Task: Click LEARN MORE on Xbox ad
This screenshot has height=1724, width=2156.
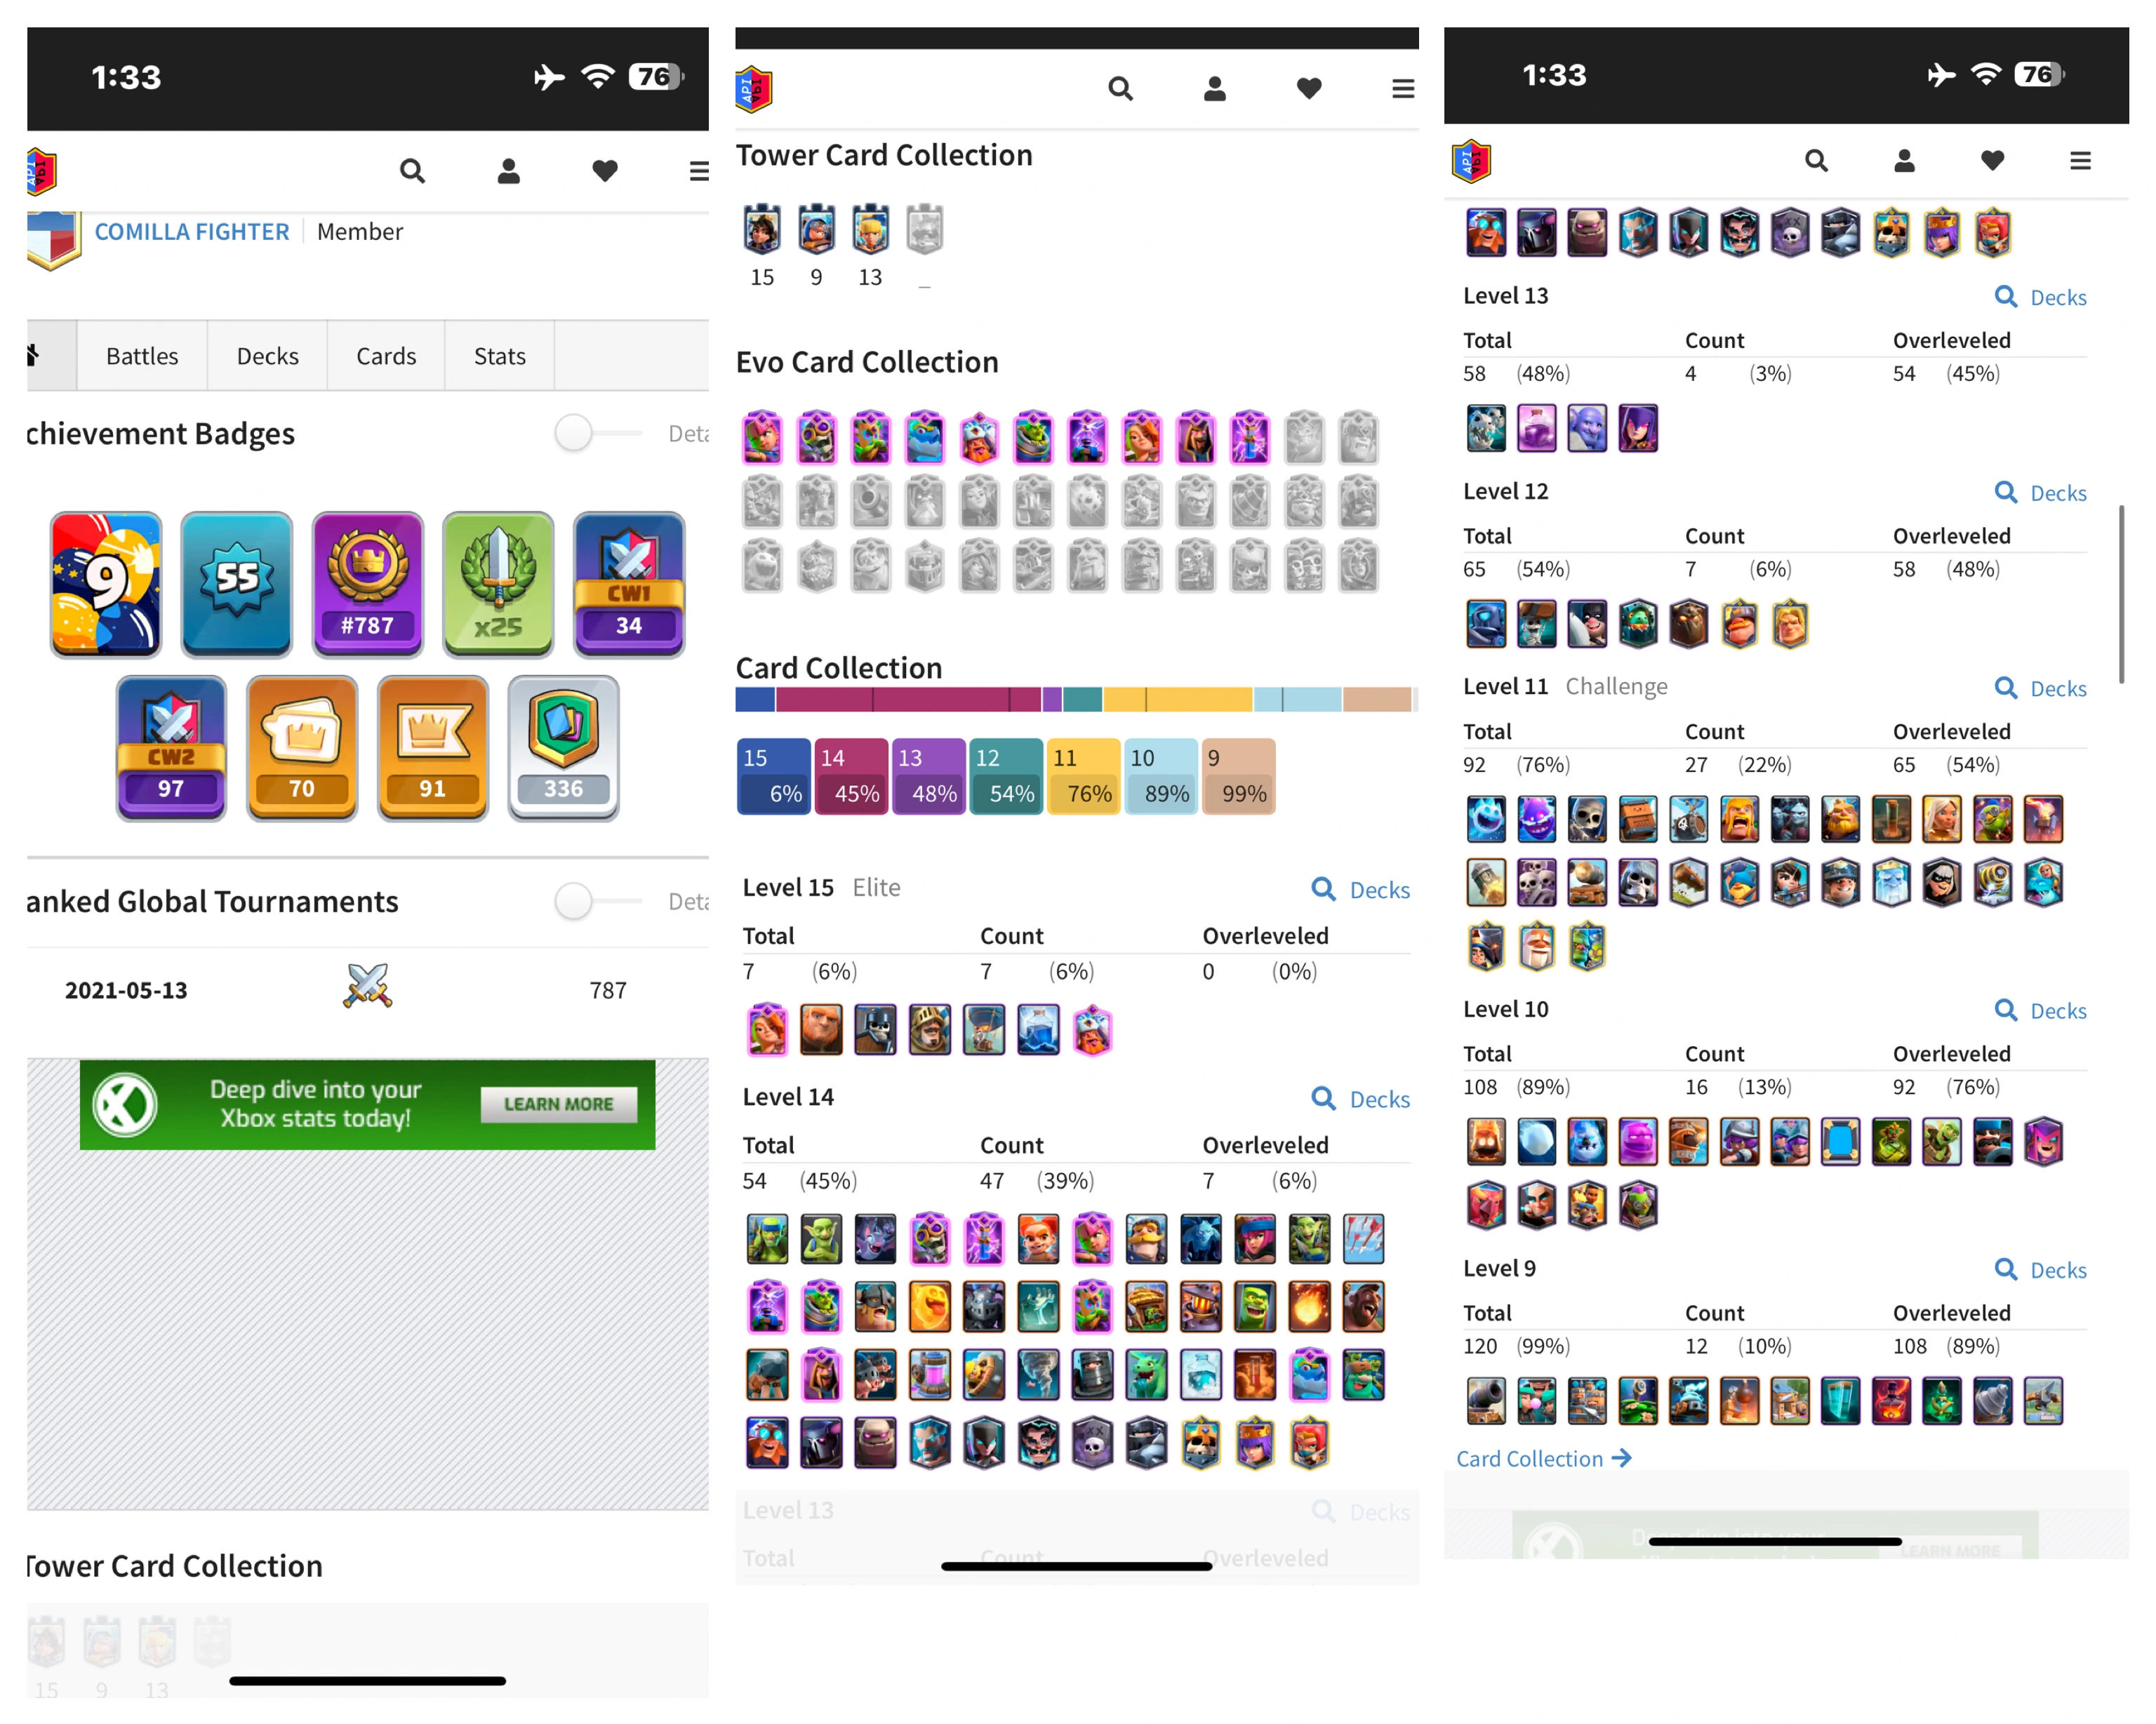Action: tap(558, 1104)
